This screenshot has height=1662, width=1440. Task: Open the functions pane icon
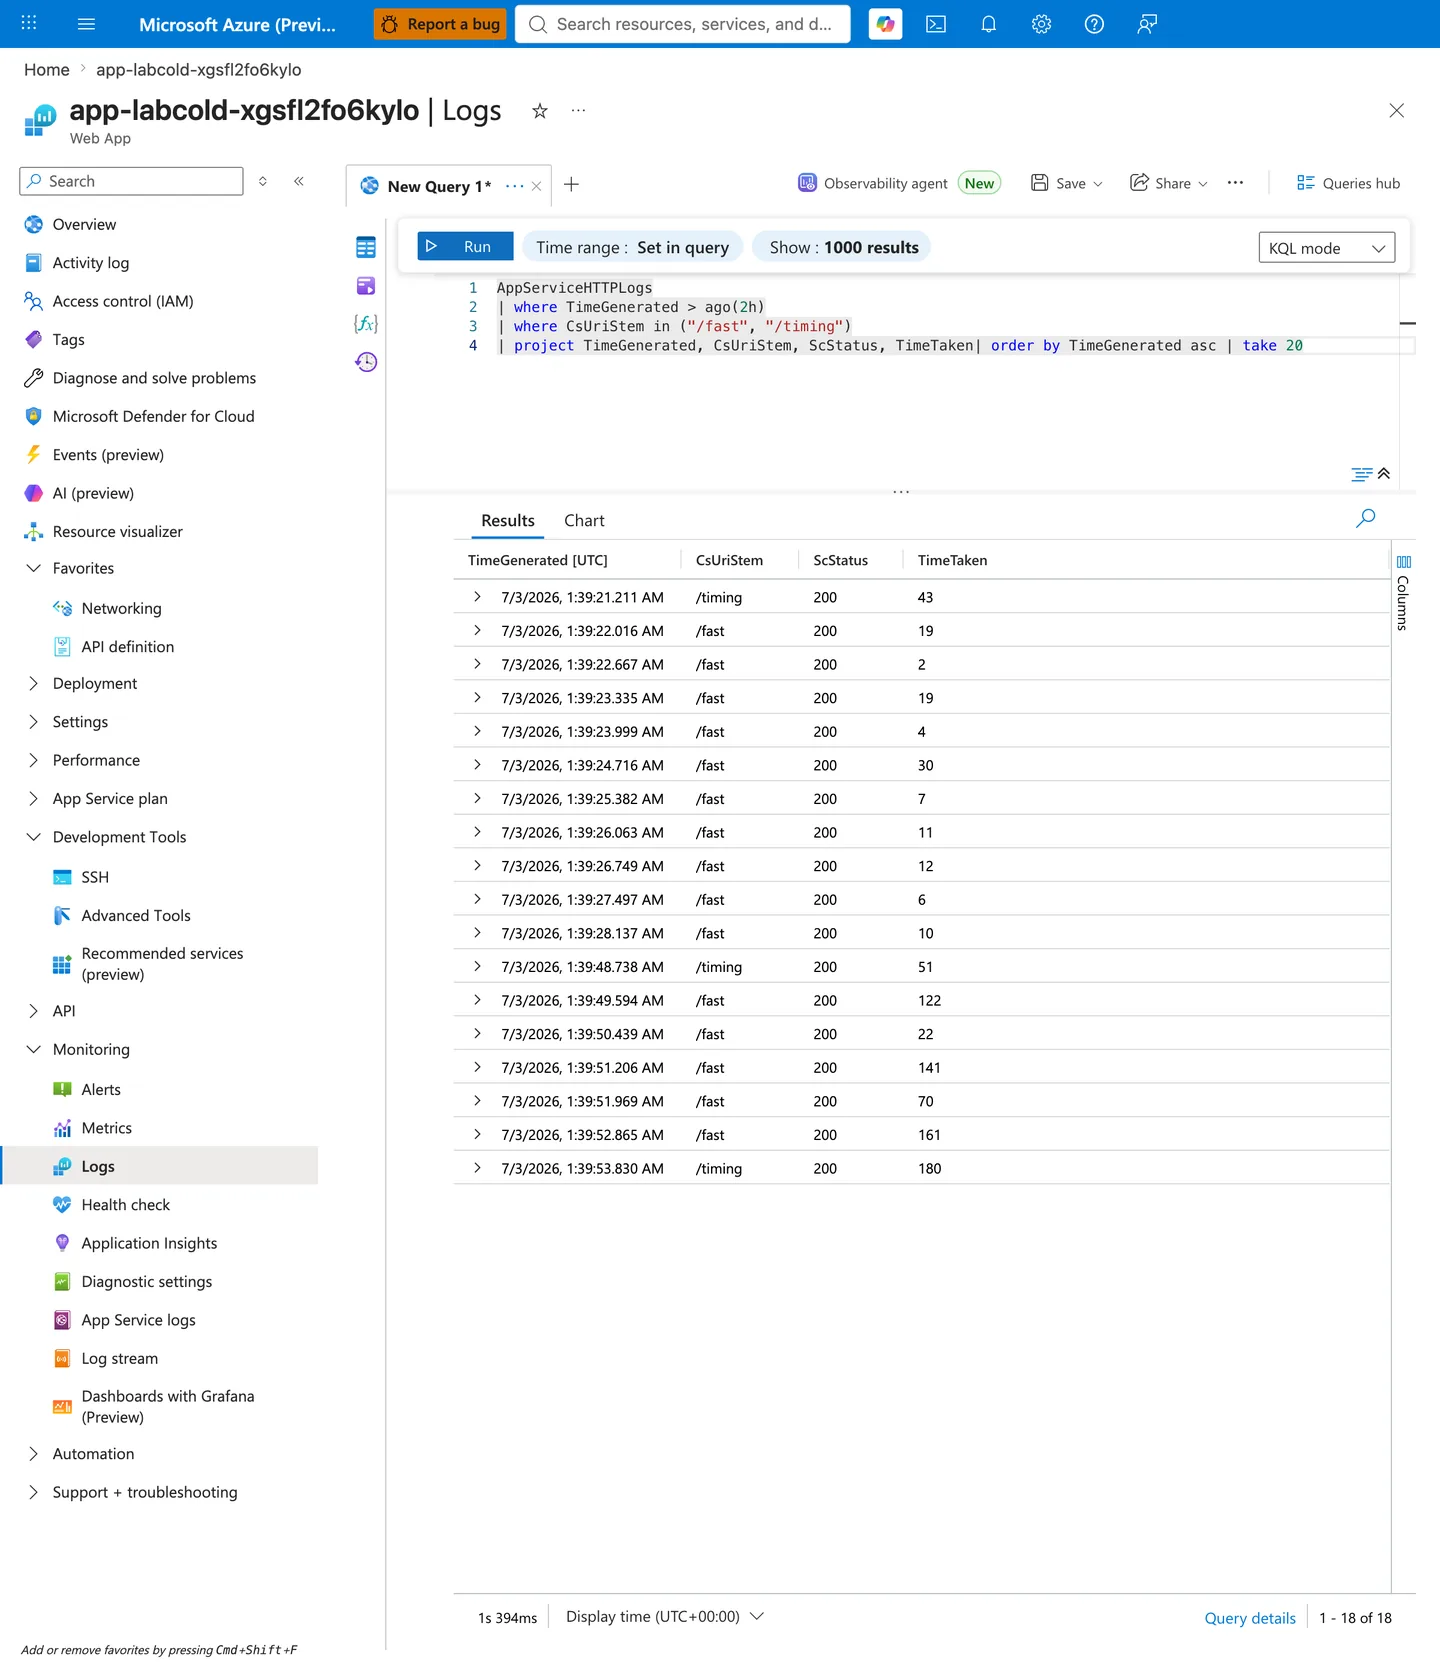click(366, 324)
